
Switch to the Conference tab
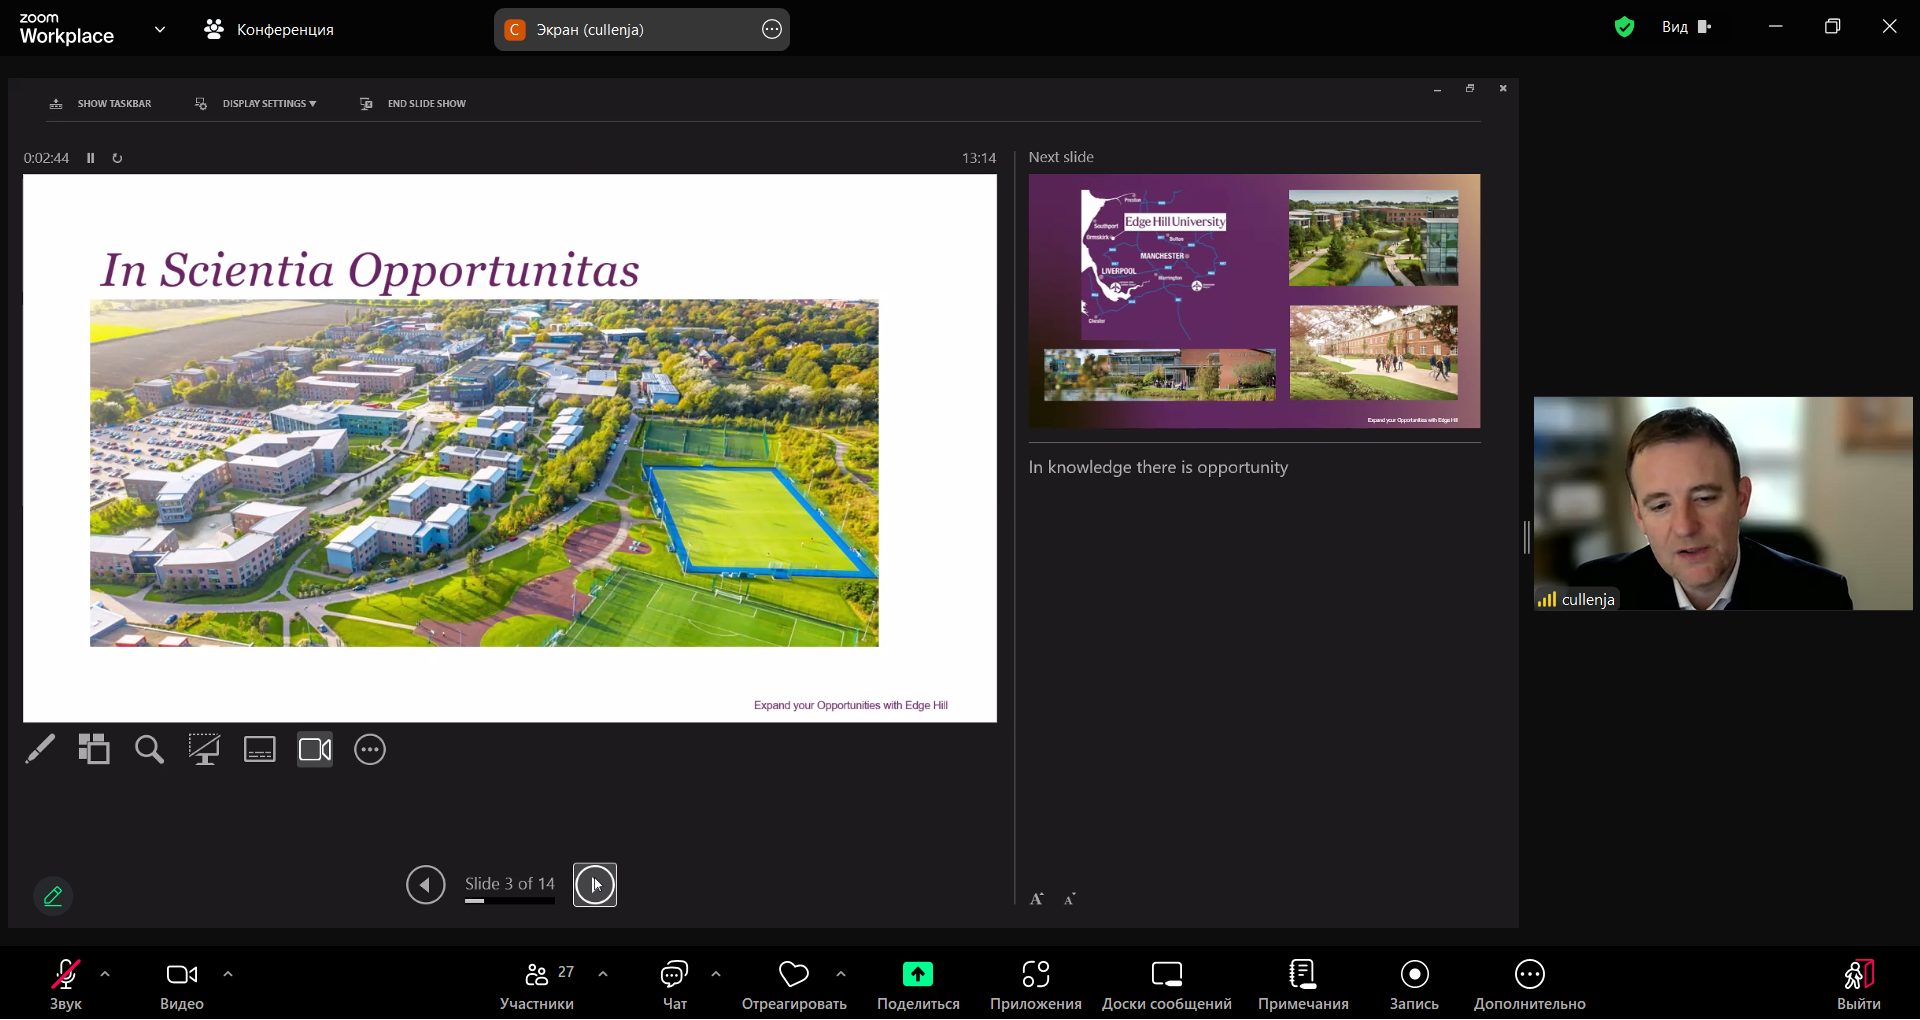pos(269,30)
